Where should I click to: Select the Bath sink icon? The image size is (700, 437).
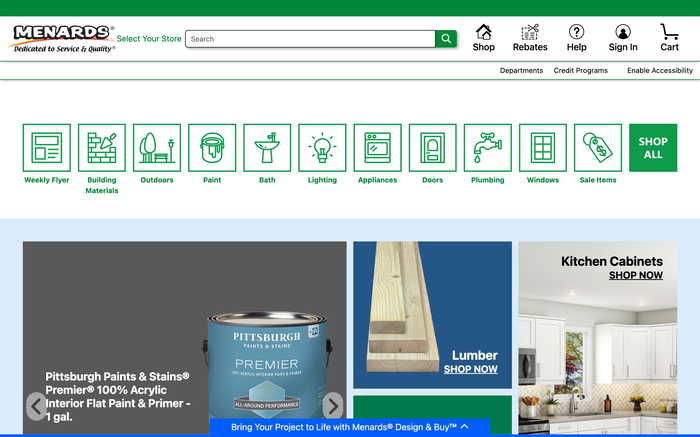coord(267,148)
